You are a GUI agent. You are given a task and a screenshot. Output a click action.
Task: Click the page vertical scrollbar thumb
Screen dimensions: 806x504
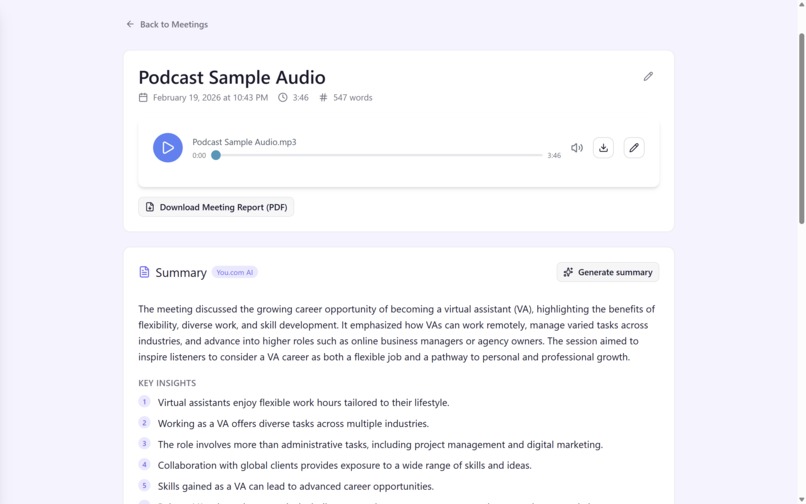coord(801,129)
